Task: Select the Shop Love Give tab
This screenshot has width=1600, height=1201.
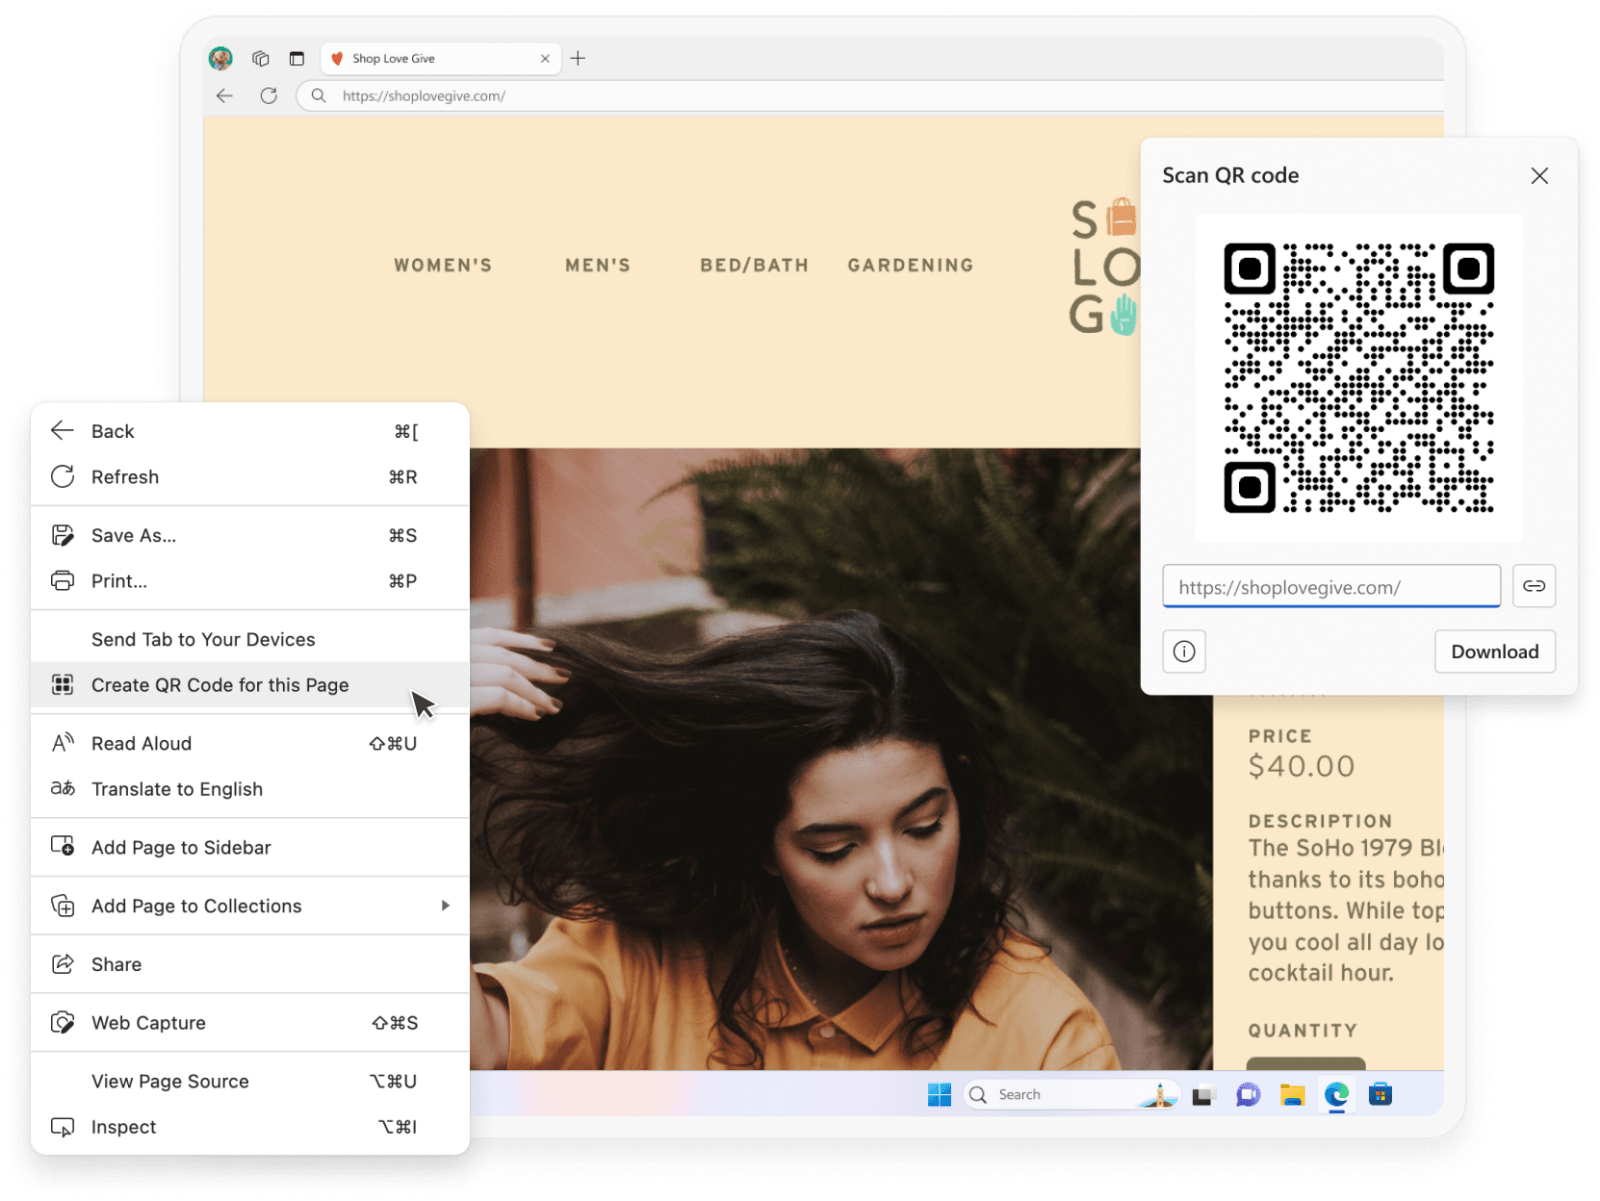Action: click(440, 59)
